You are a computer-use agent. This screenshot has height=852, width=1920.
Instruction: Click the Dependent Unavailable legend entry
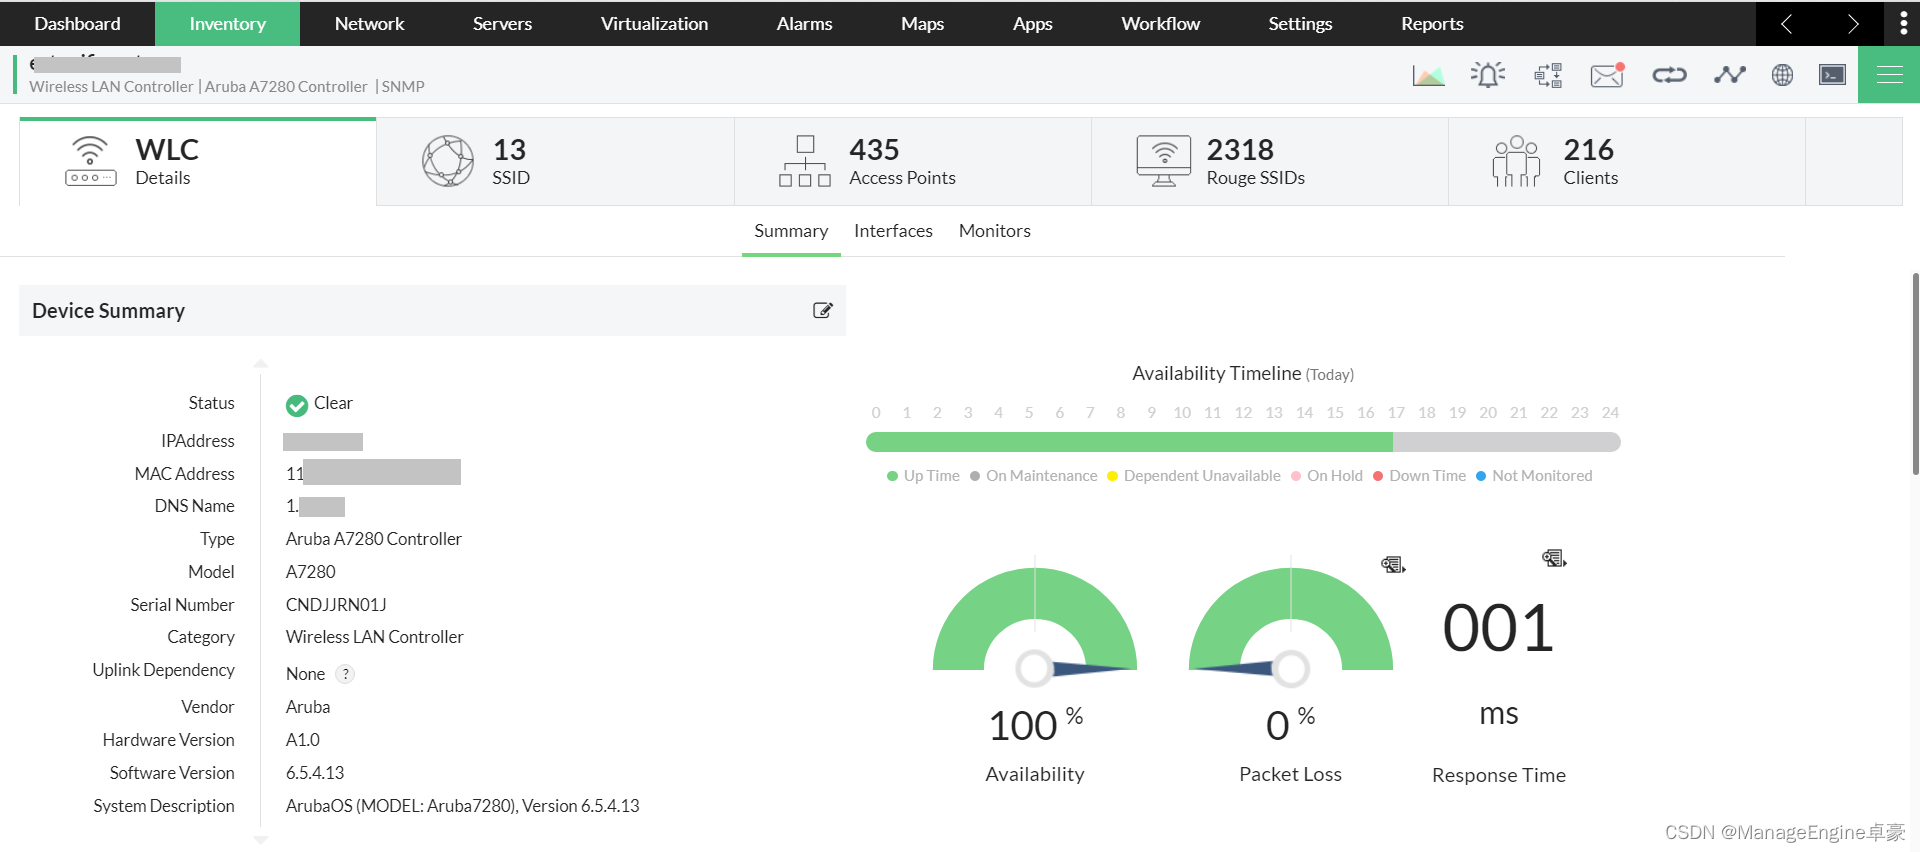1193,476
